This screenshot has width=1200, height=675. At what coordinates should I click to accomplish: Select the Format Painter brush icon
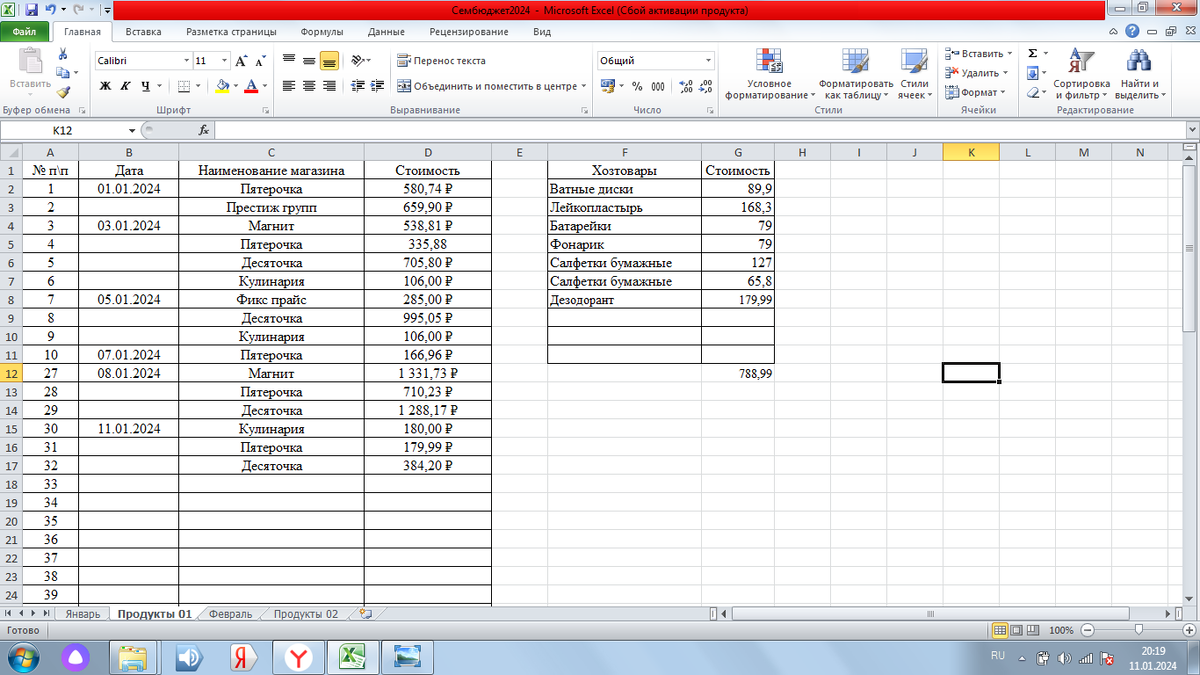click(63, 91)
